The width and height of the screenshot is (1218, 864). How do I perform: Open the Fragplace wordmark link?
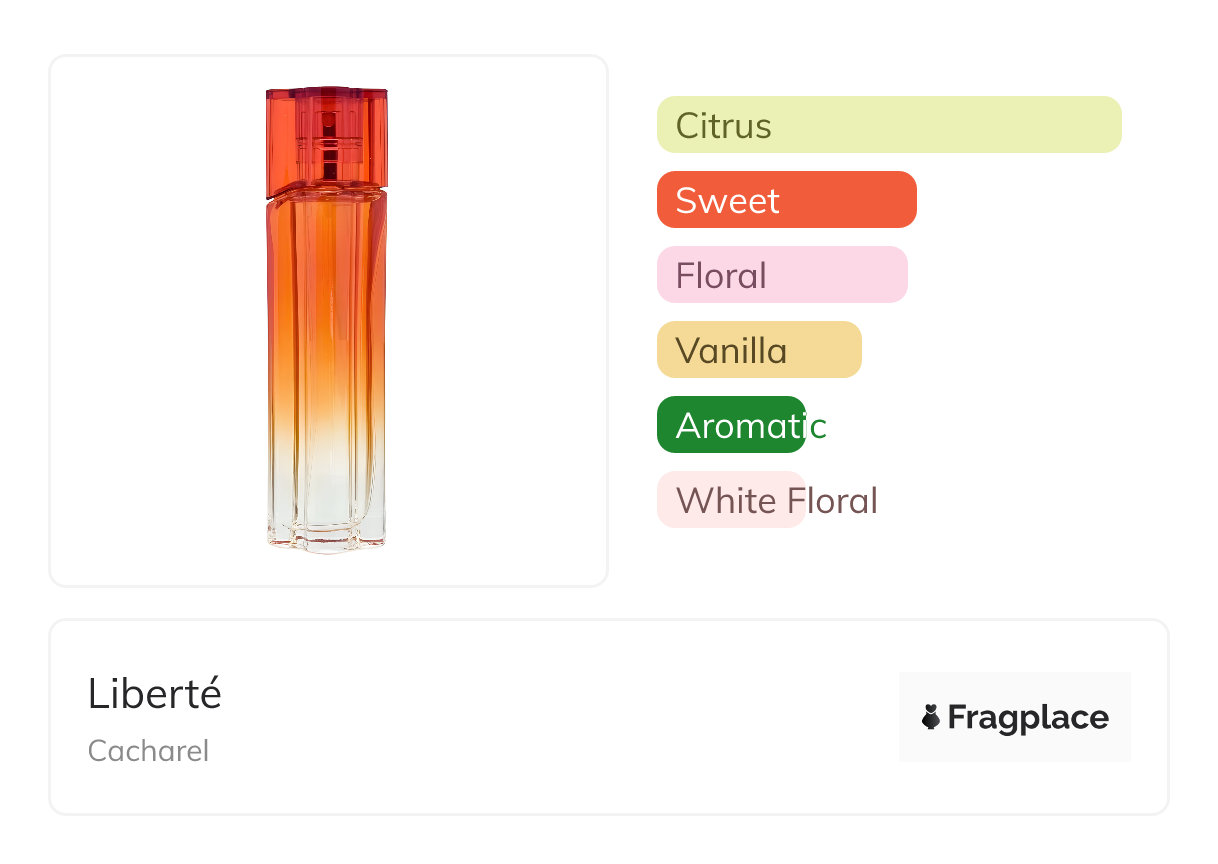point(1028,717)
